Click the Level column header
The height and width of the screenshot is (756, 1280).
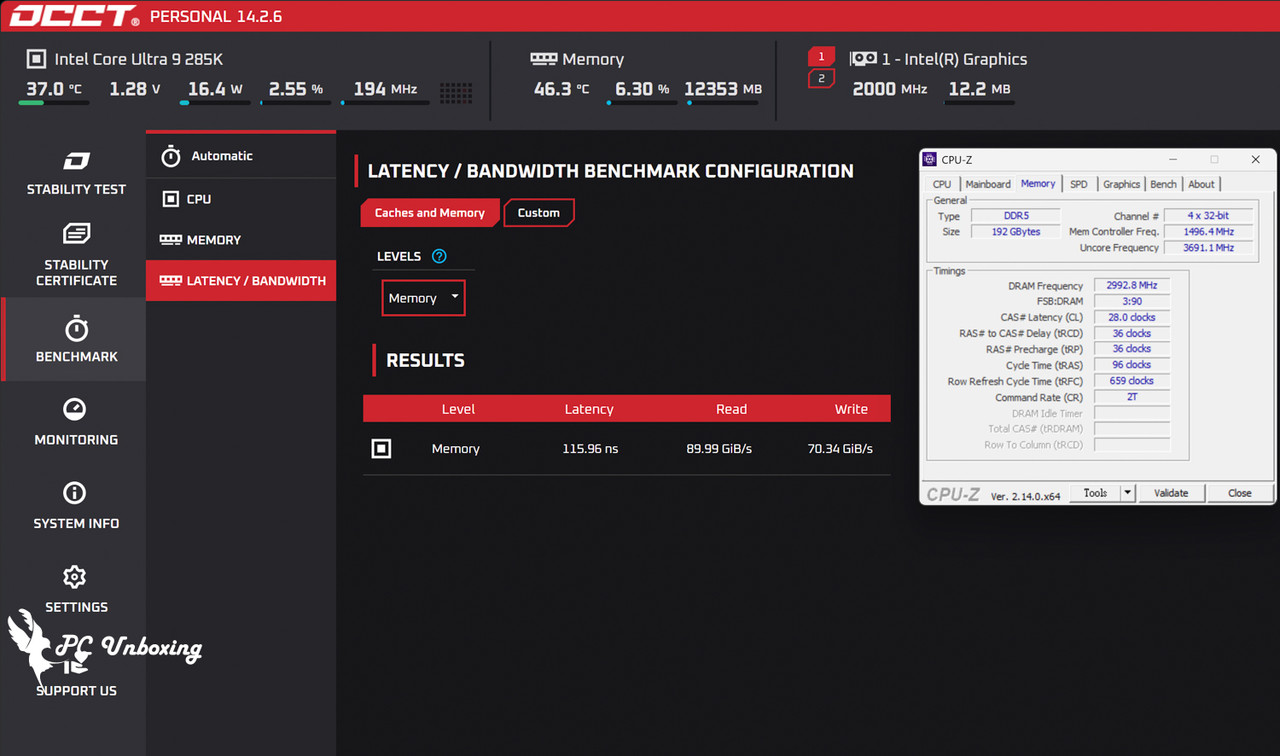coord(458,409)
